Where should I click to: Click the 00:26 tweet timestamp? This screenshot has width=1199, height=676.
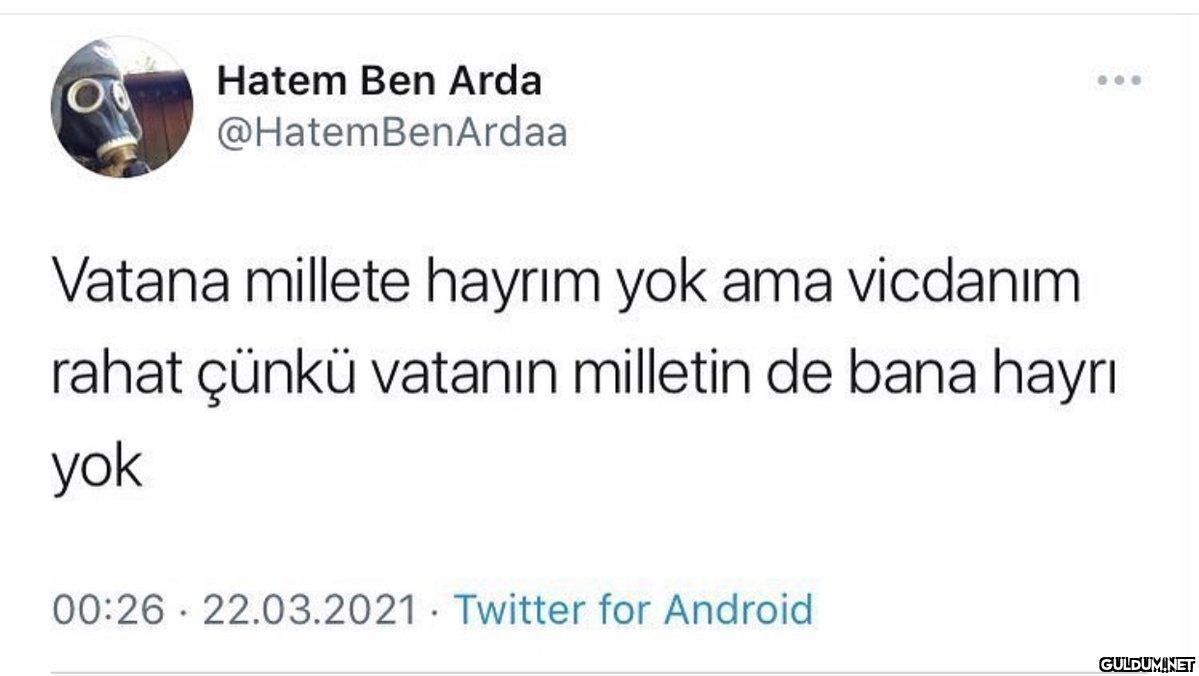coord(107,608)
